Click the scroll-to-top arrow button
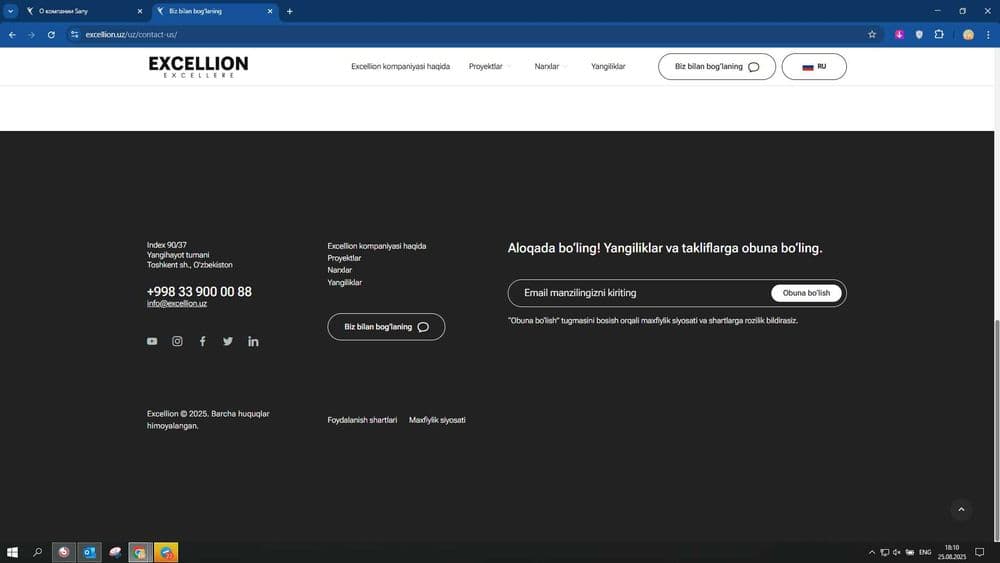The width and height of the screenshot is (1000, 563). point(961,509)
